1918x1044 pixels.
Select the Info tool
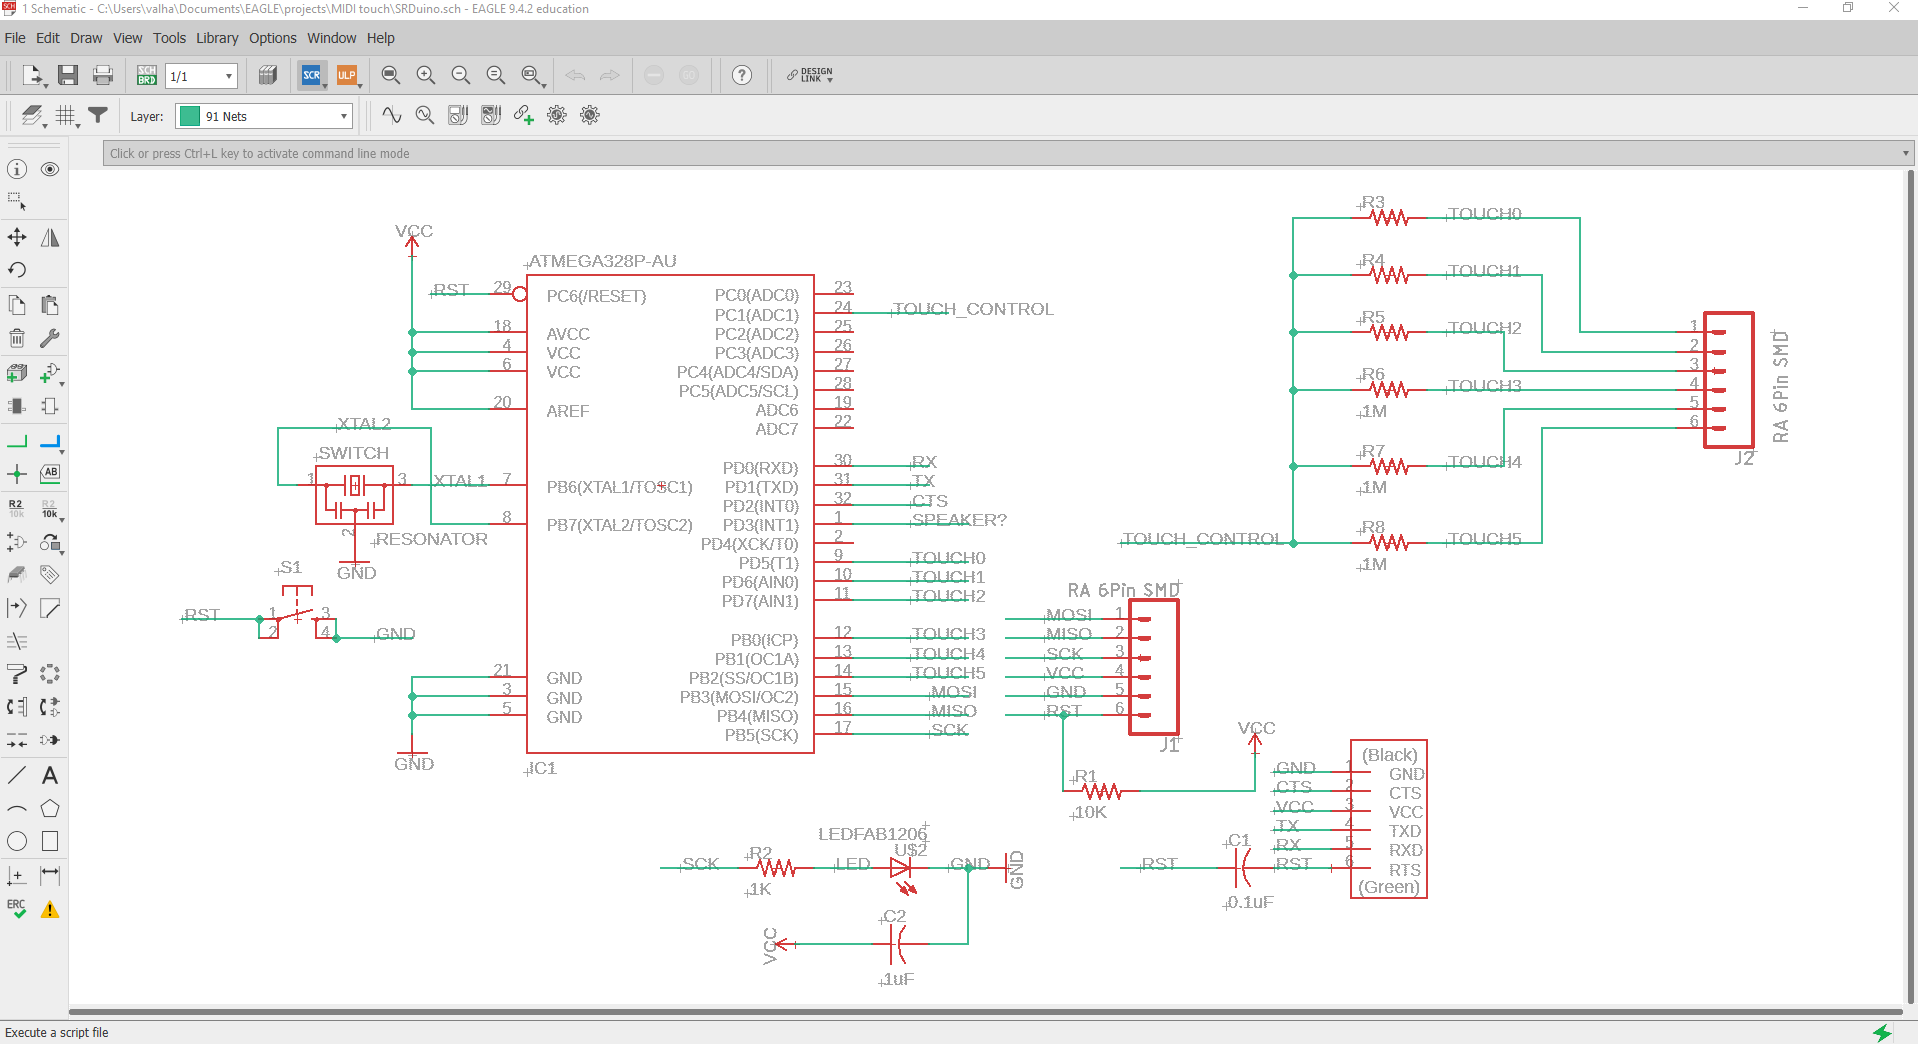pyautogui.click(x=17, y=169)
